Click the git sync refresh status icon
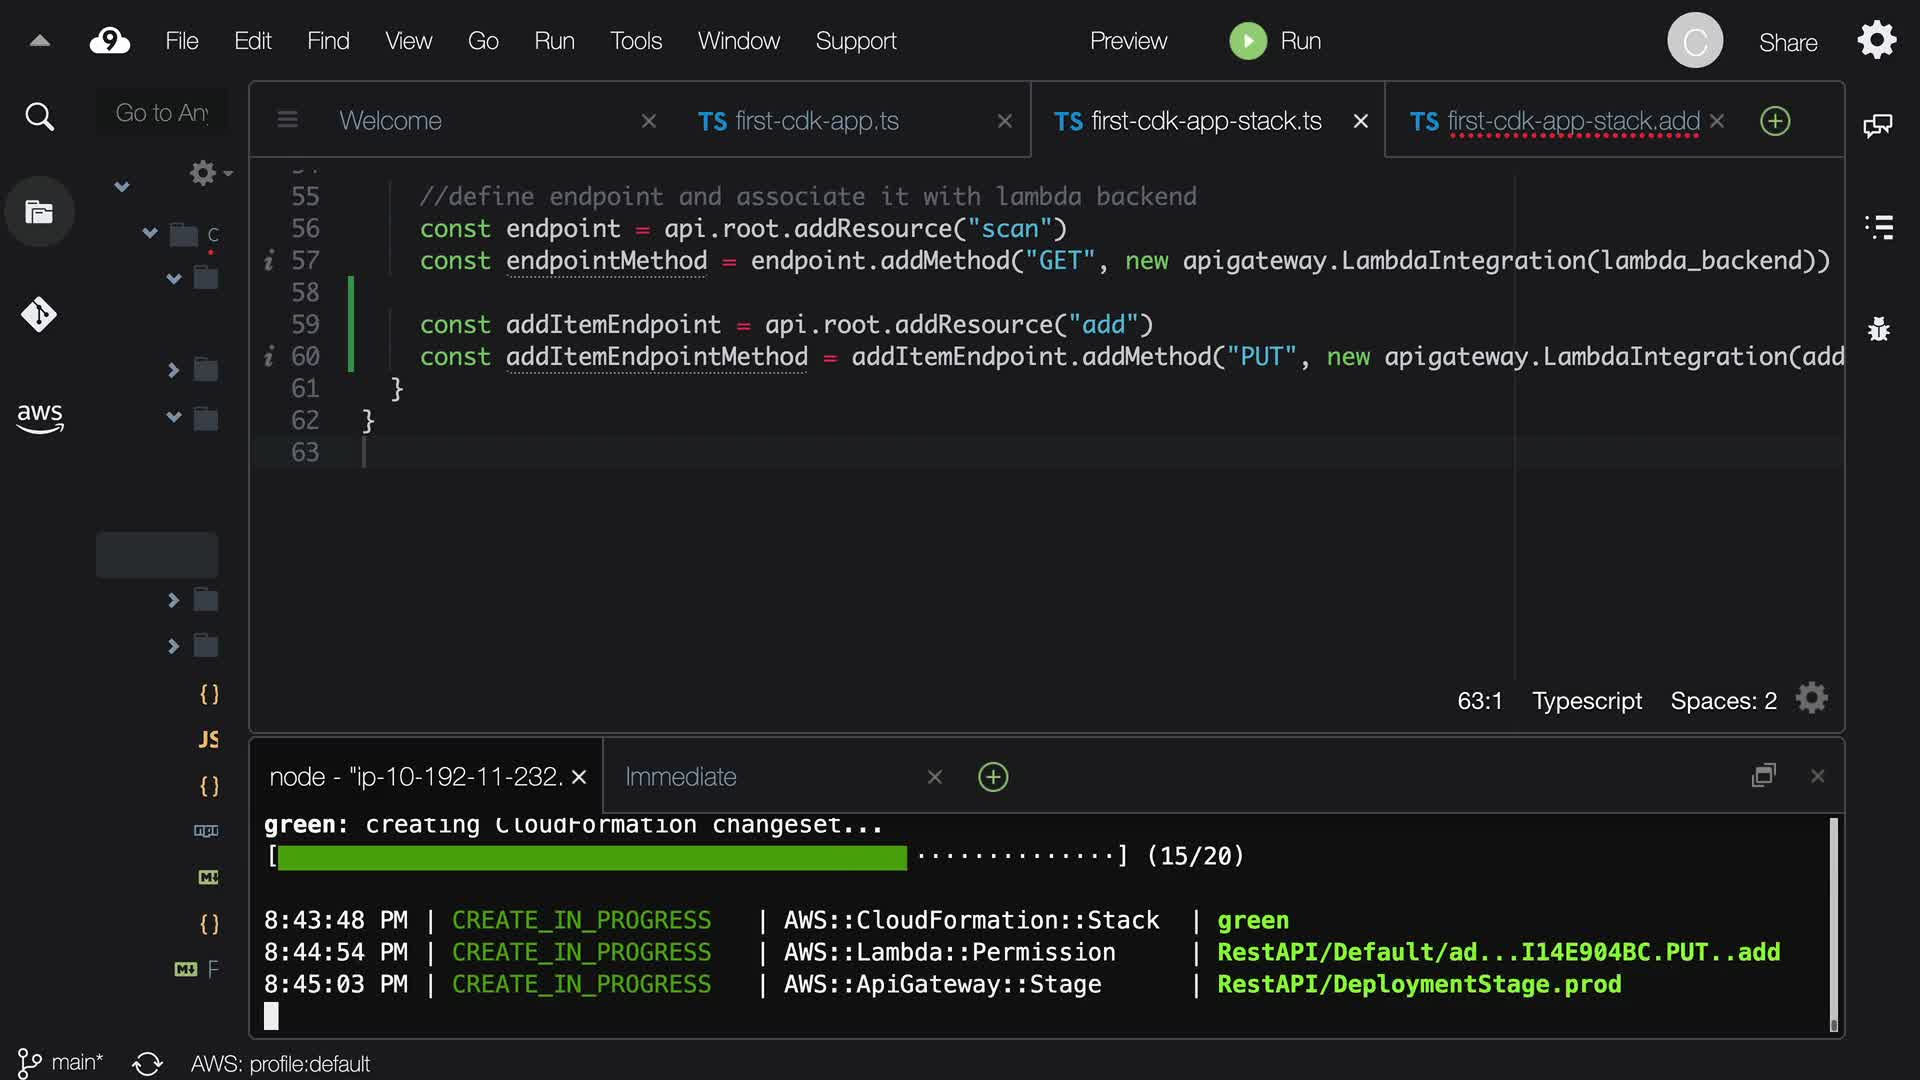 pos(147,1063)
